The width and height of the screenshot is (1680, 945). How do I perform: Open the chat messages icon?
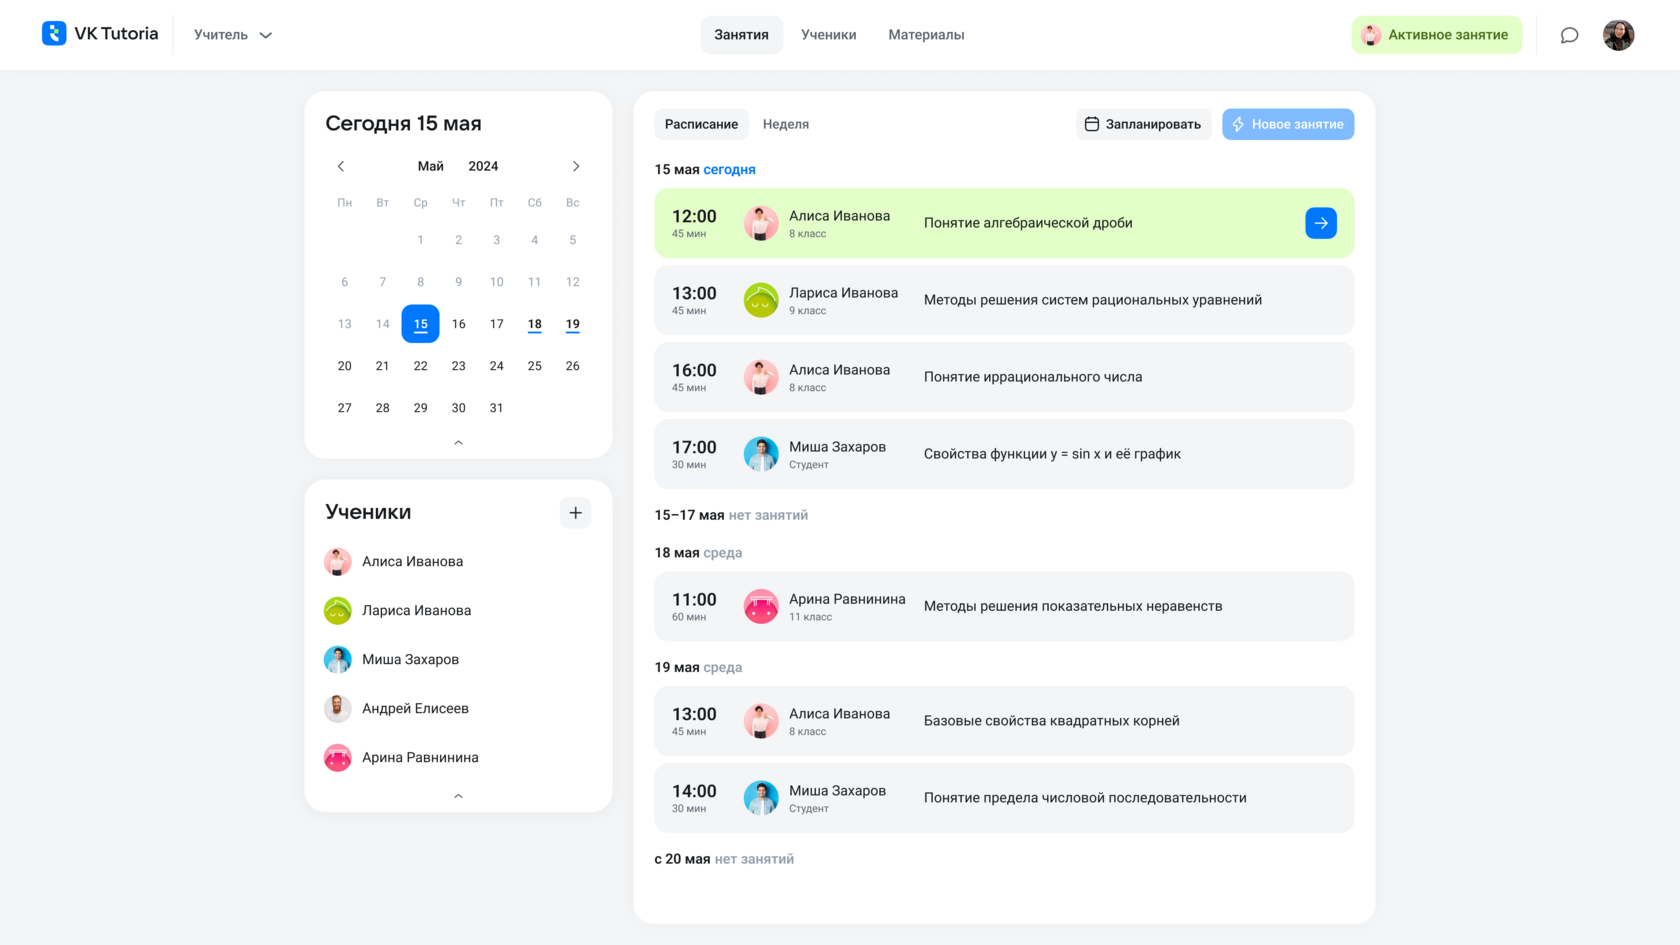click(1569, 35)
